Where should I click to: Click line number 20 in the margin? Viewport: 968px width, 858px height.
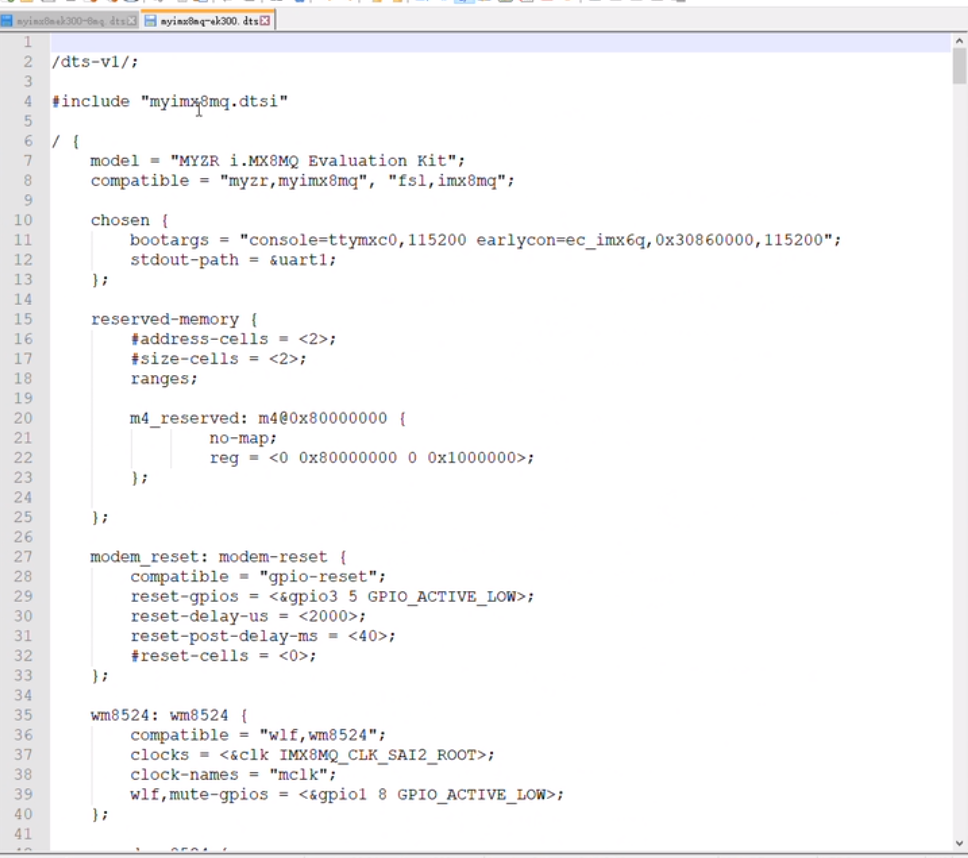point(23,418)
